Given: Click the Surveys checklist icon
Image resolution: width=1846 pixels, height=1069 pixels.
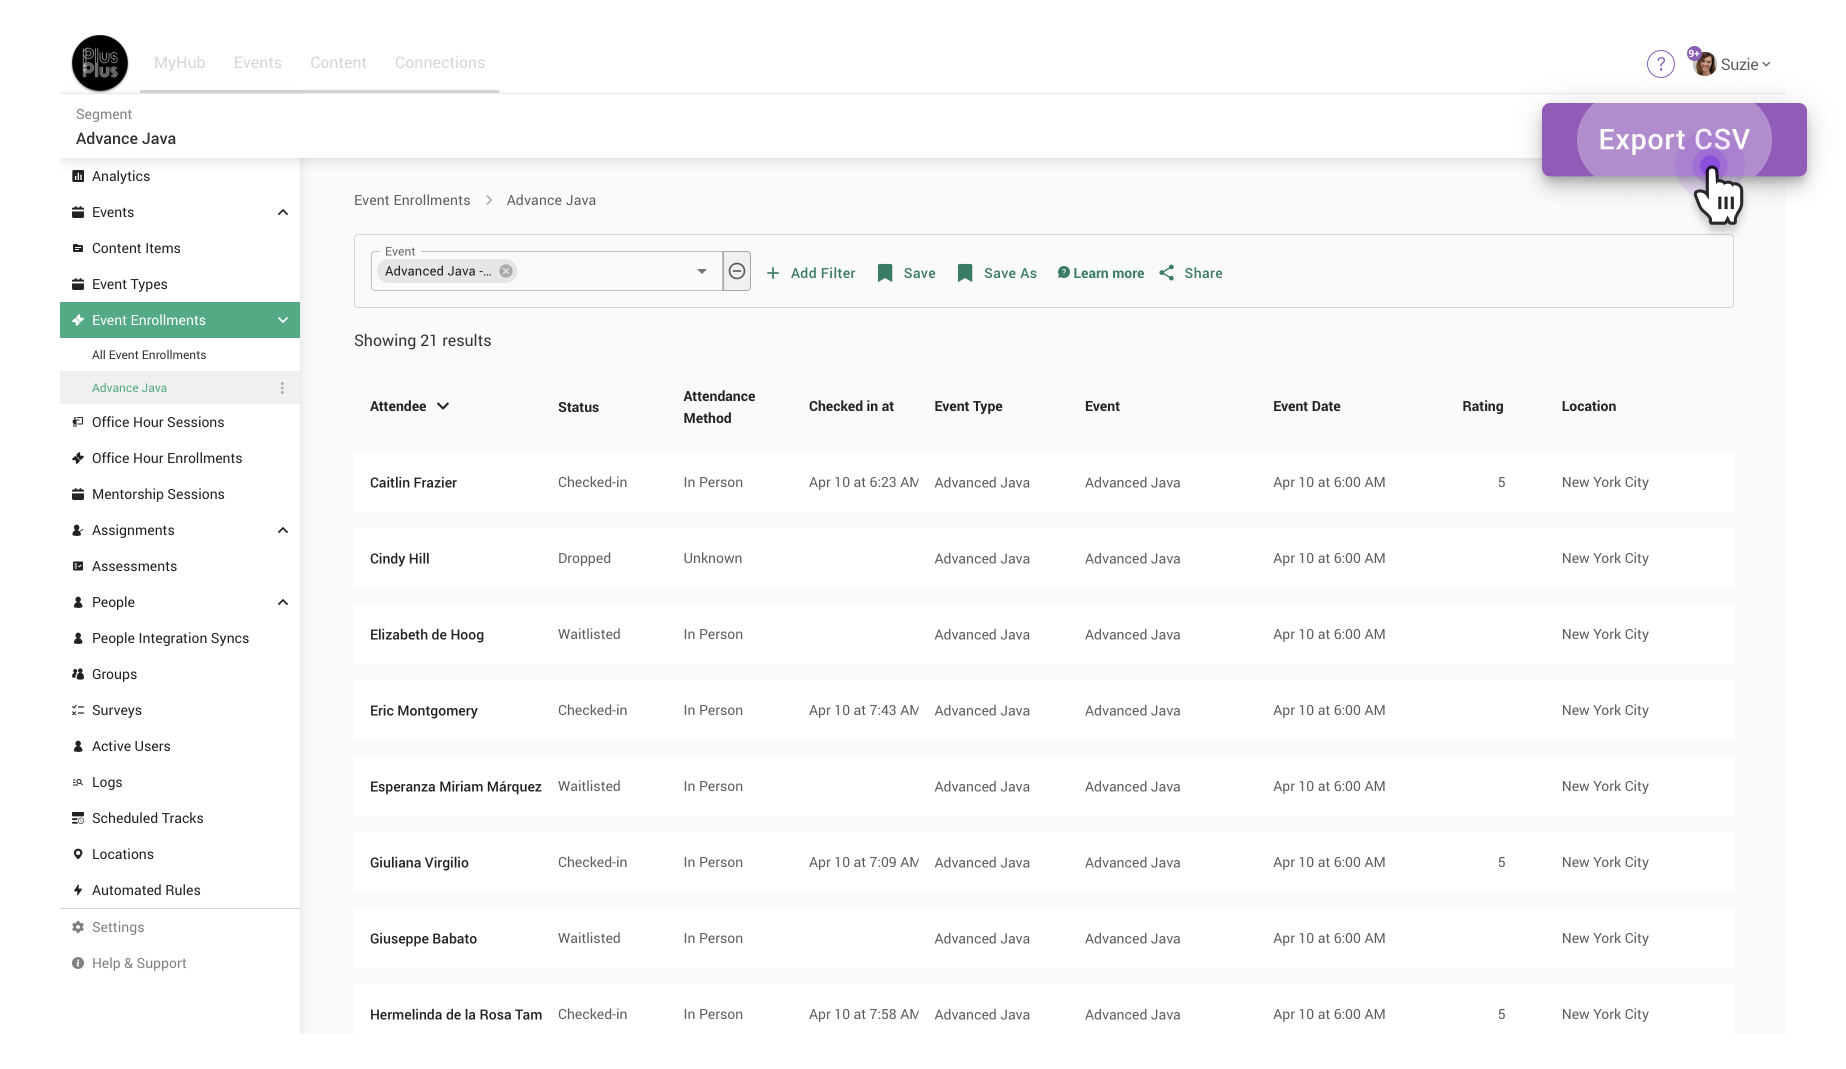Looking at the screenshot, I should [78, 710].
